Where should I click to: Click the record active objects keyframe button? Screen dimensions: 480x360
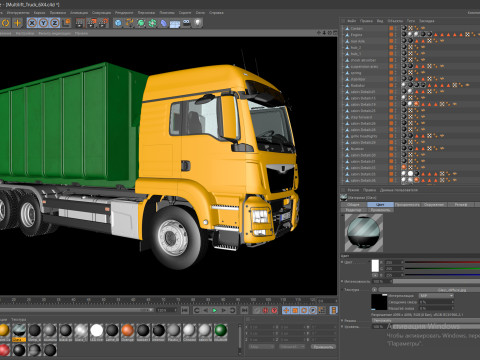point(257,310)
